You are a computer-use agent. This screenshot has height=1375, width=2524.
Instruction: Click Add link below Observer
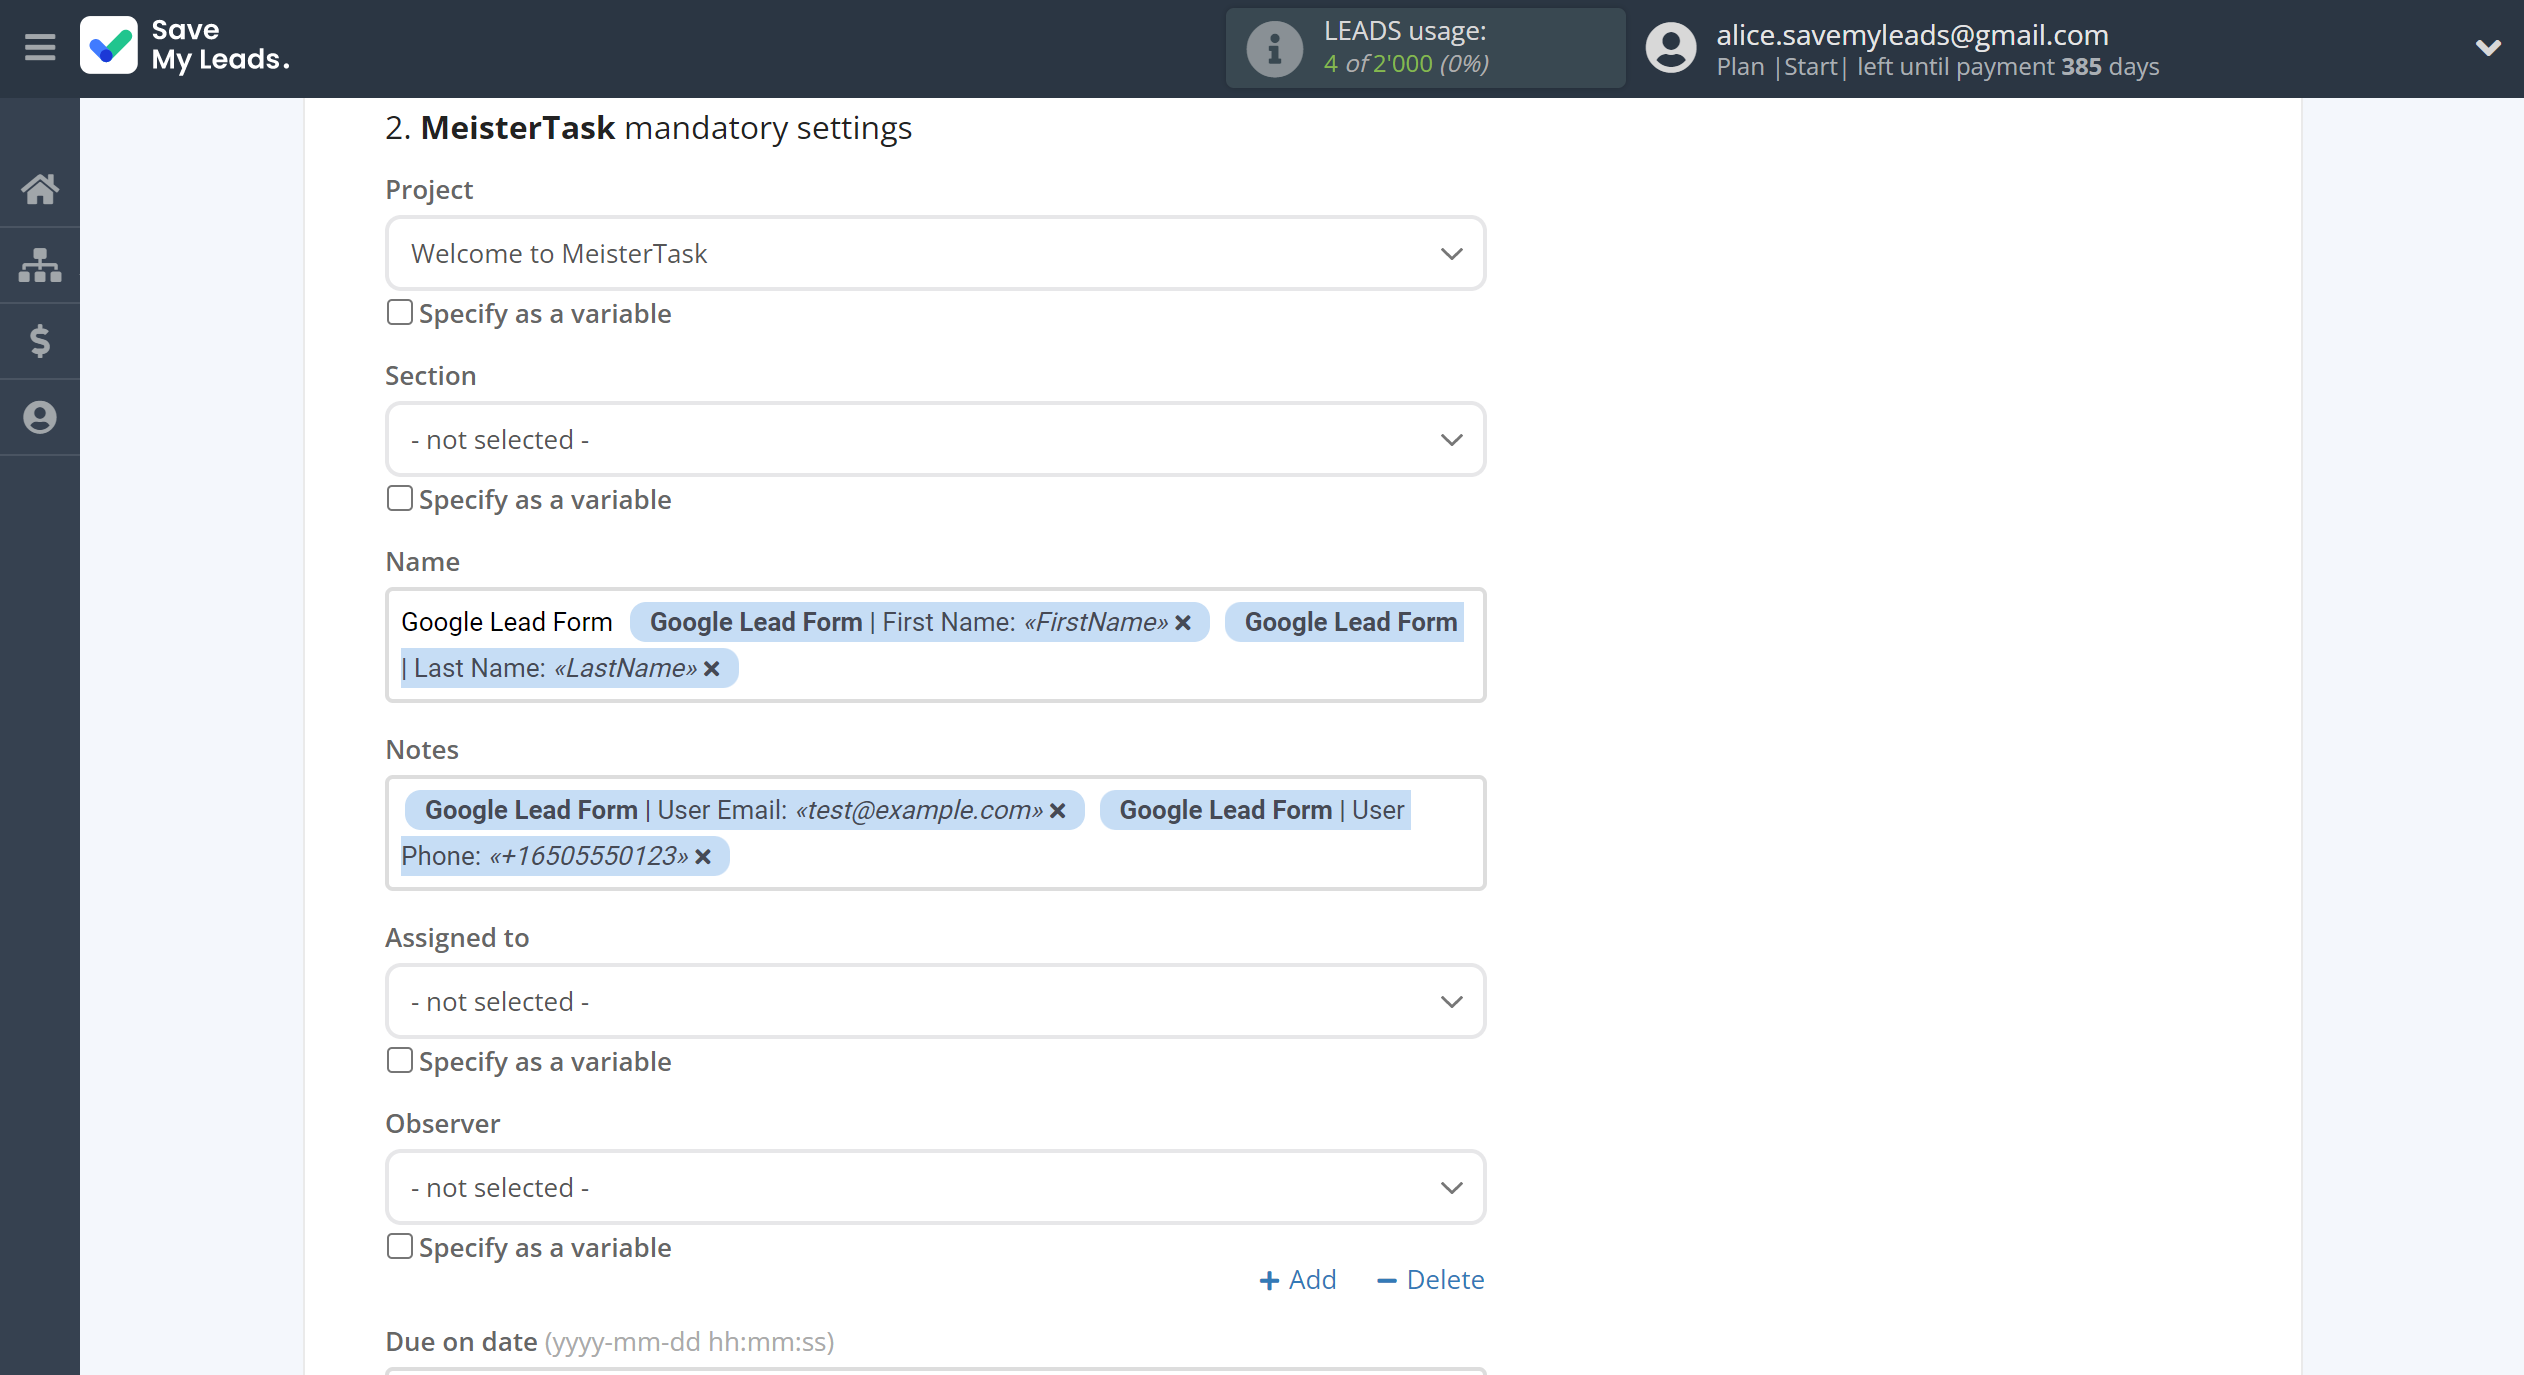coord(1297,1280)
